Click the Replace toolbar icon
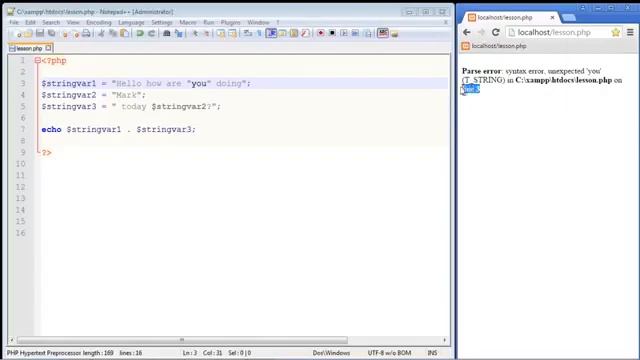 click(x=178, y=33)
